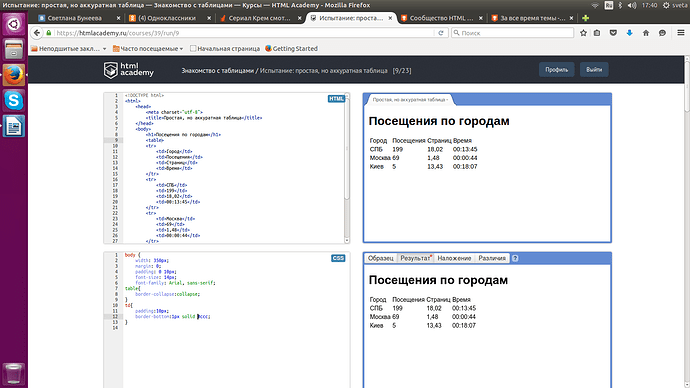The width and height of the screenshot is (690, 388).
Task: Click the CSS label badge in editor
Action: tap(338, 258)
